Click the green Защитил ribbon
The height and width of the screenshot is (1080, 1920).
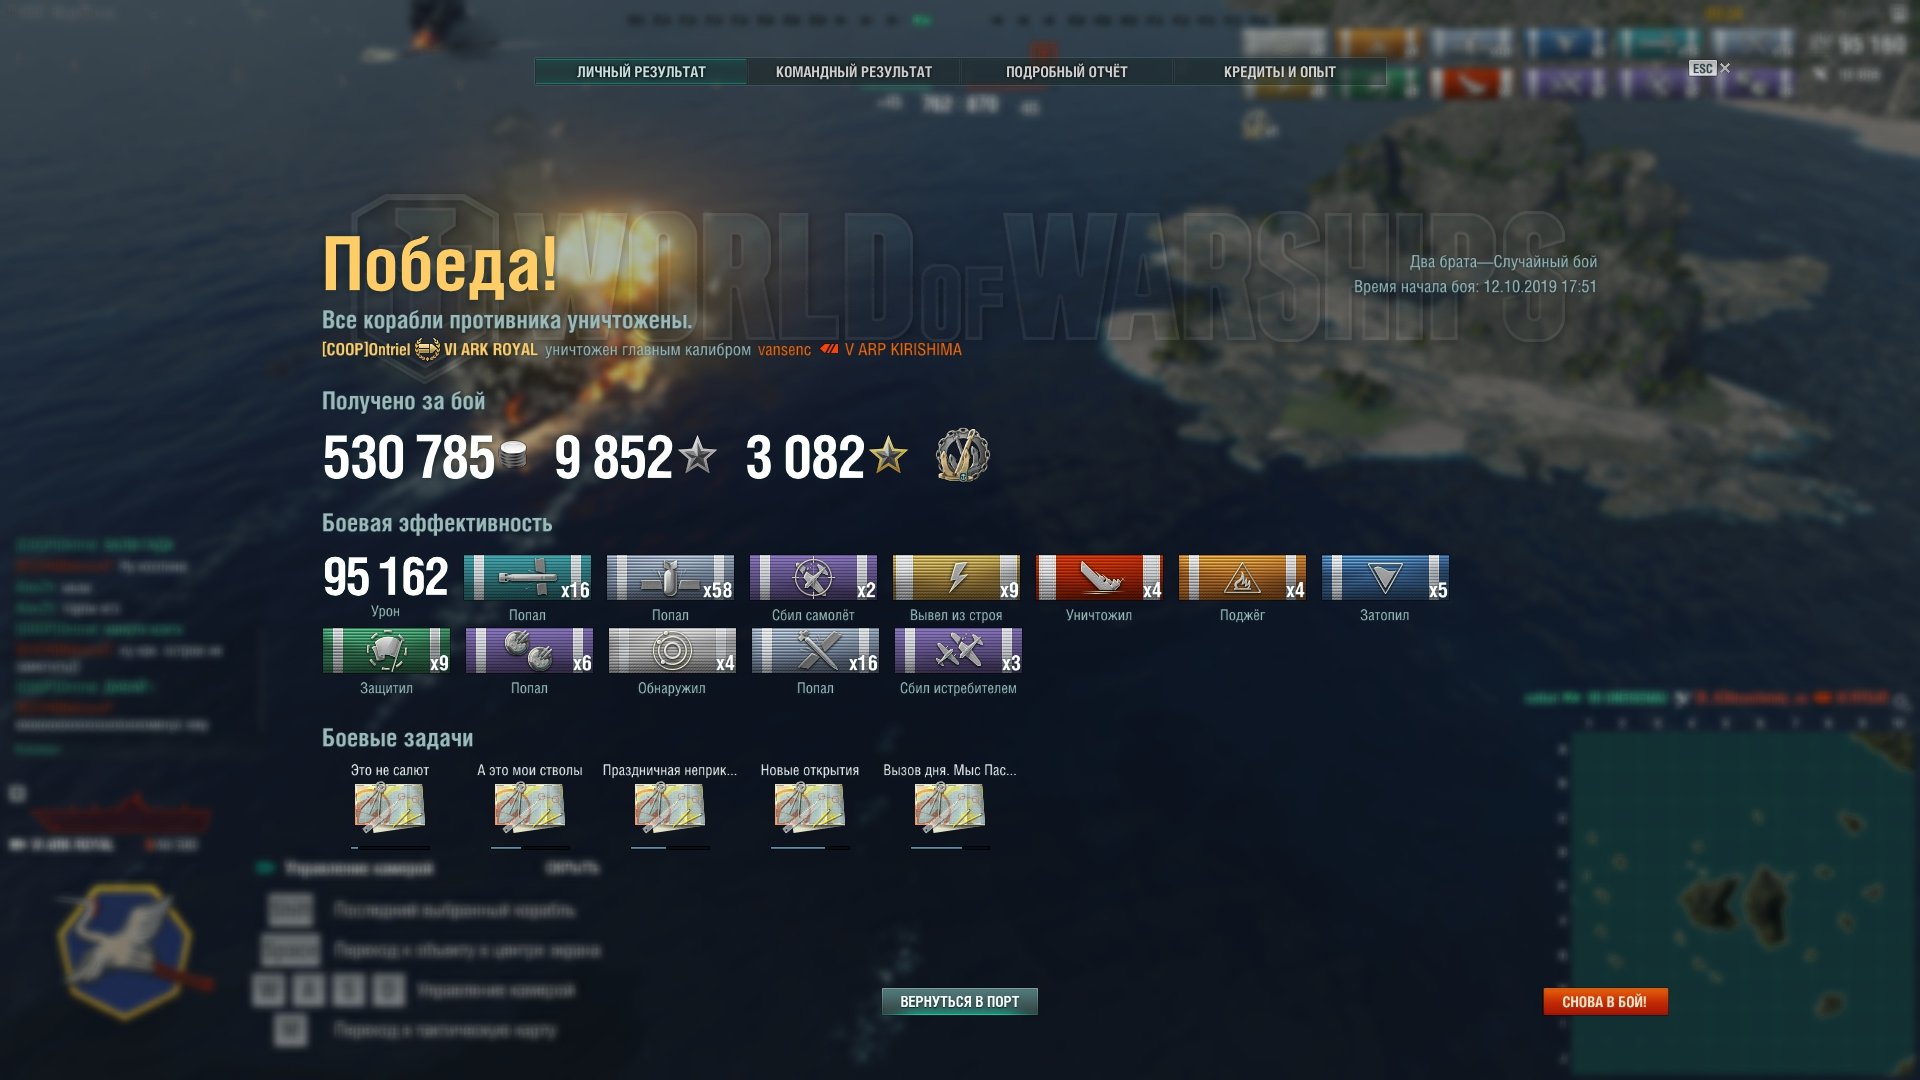coord(386,651)
